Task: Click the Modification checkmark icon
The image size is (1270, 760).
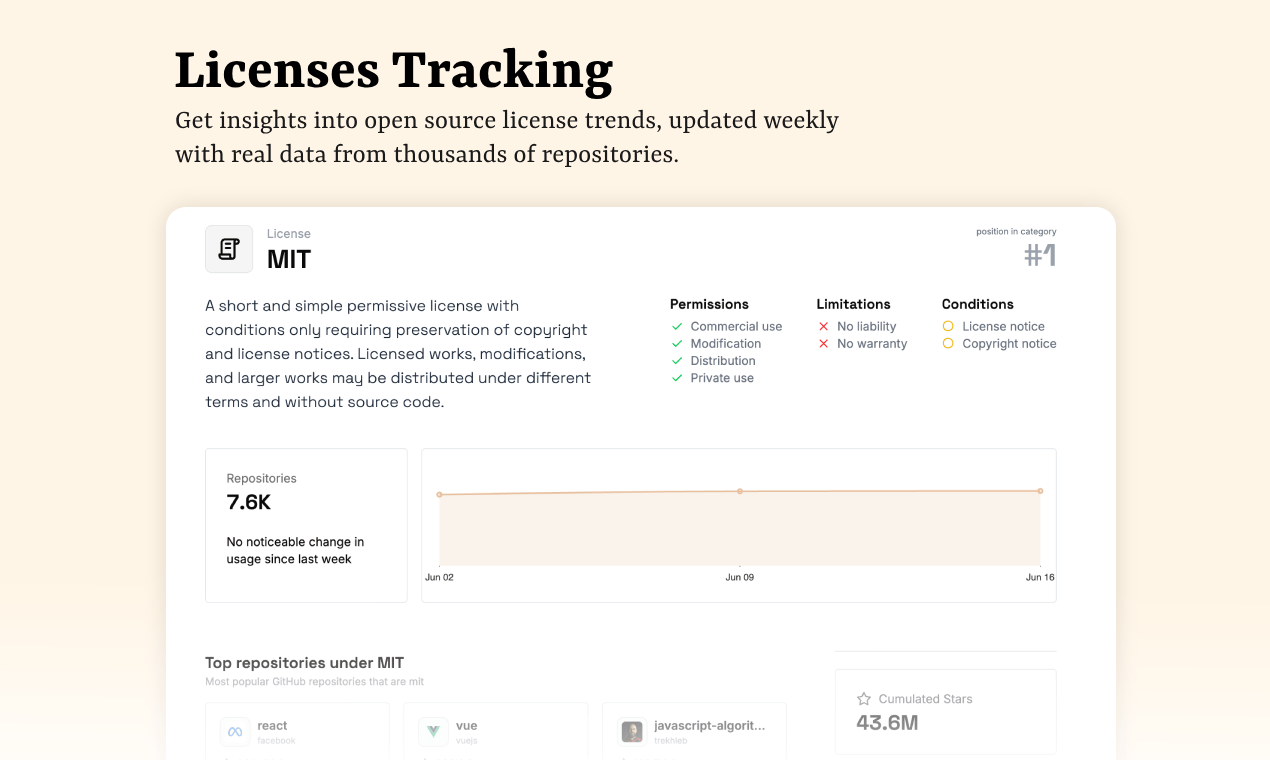Action: click(x=677, y=343)
